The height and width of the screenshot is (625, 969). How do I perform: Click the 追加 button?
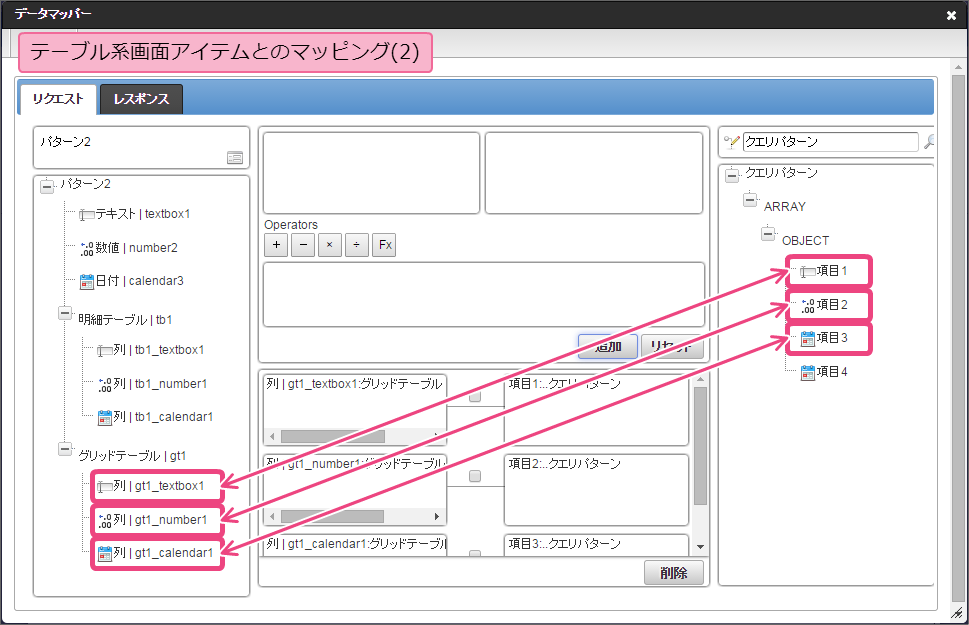(607, 346)
